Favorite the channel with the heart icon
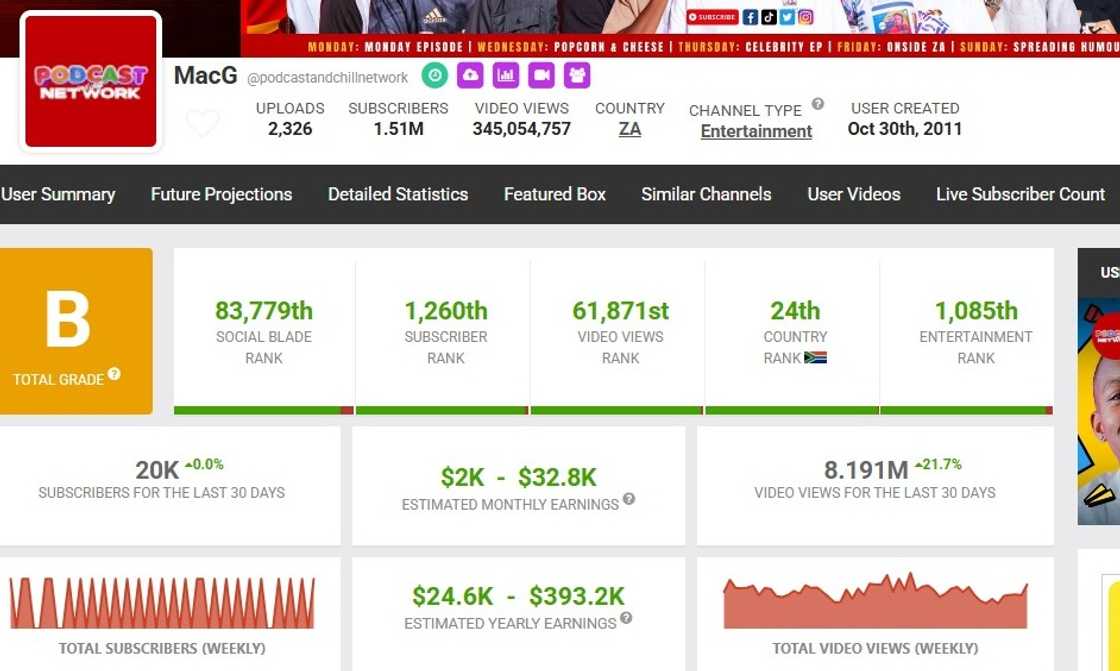1120x671 pixels. [202, 124]
